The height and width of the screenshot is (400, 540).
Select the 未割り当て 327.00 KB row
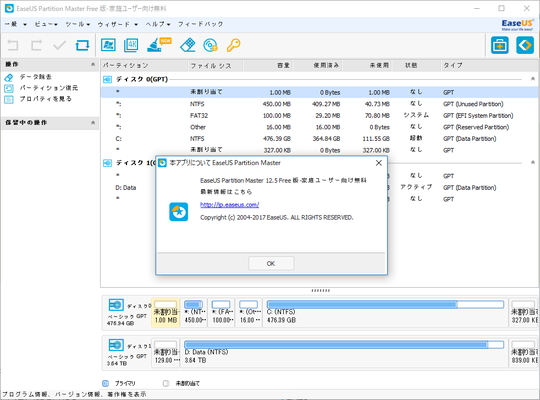click(319, 150)
